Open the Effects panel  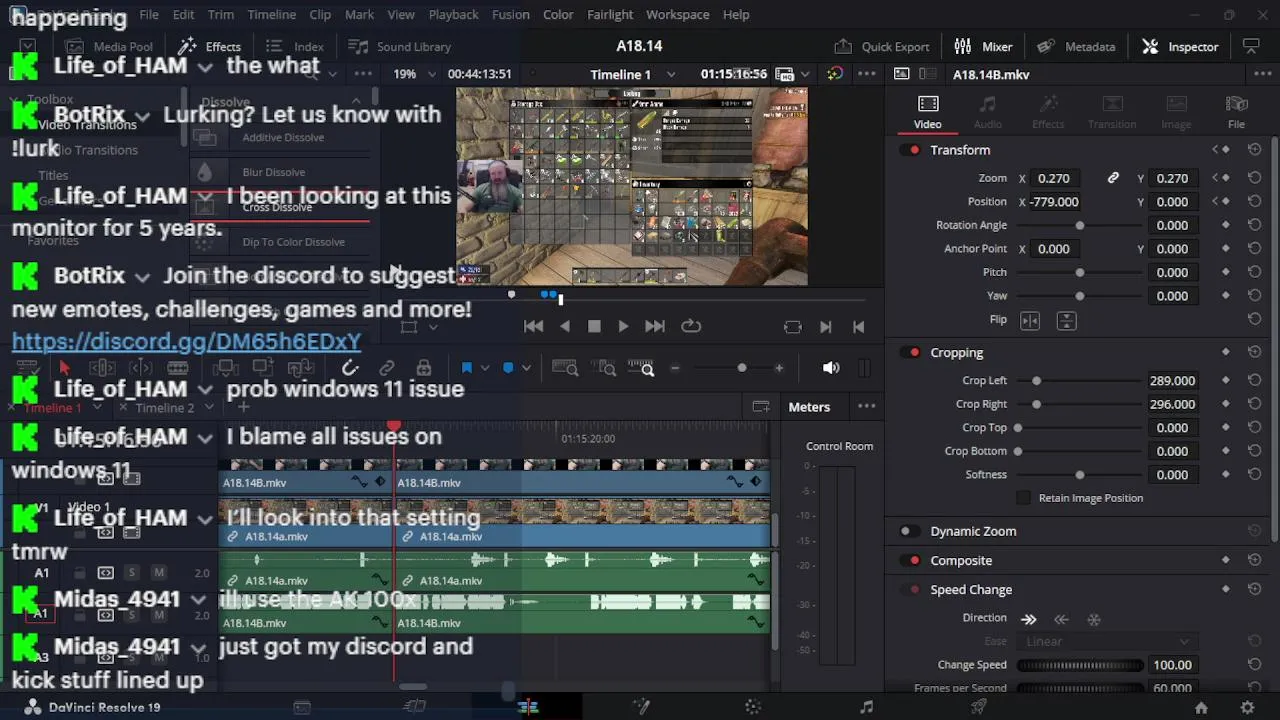point(209,46)
